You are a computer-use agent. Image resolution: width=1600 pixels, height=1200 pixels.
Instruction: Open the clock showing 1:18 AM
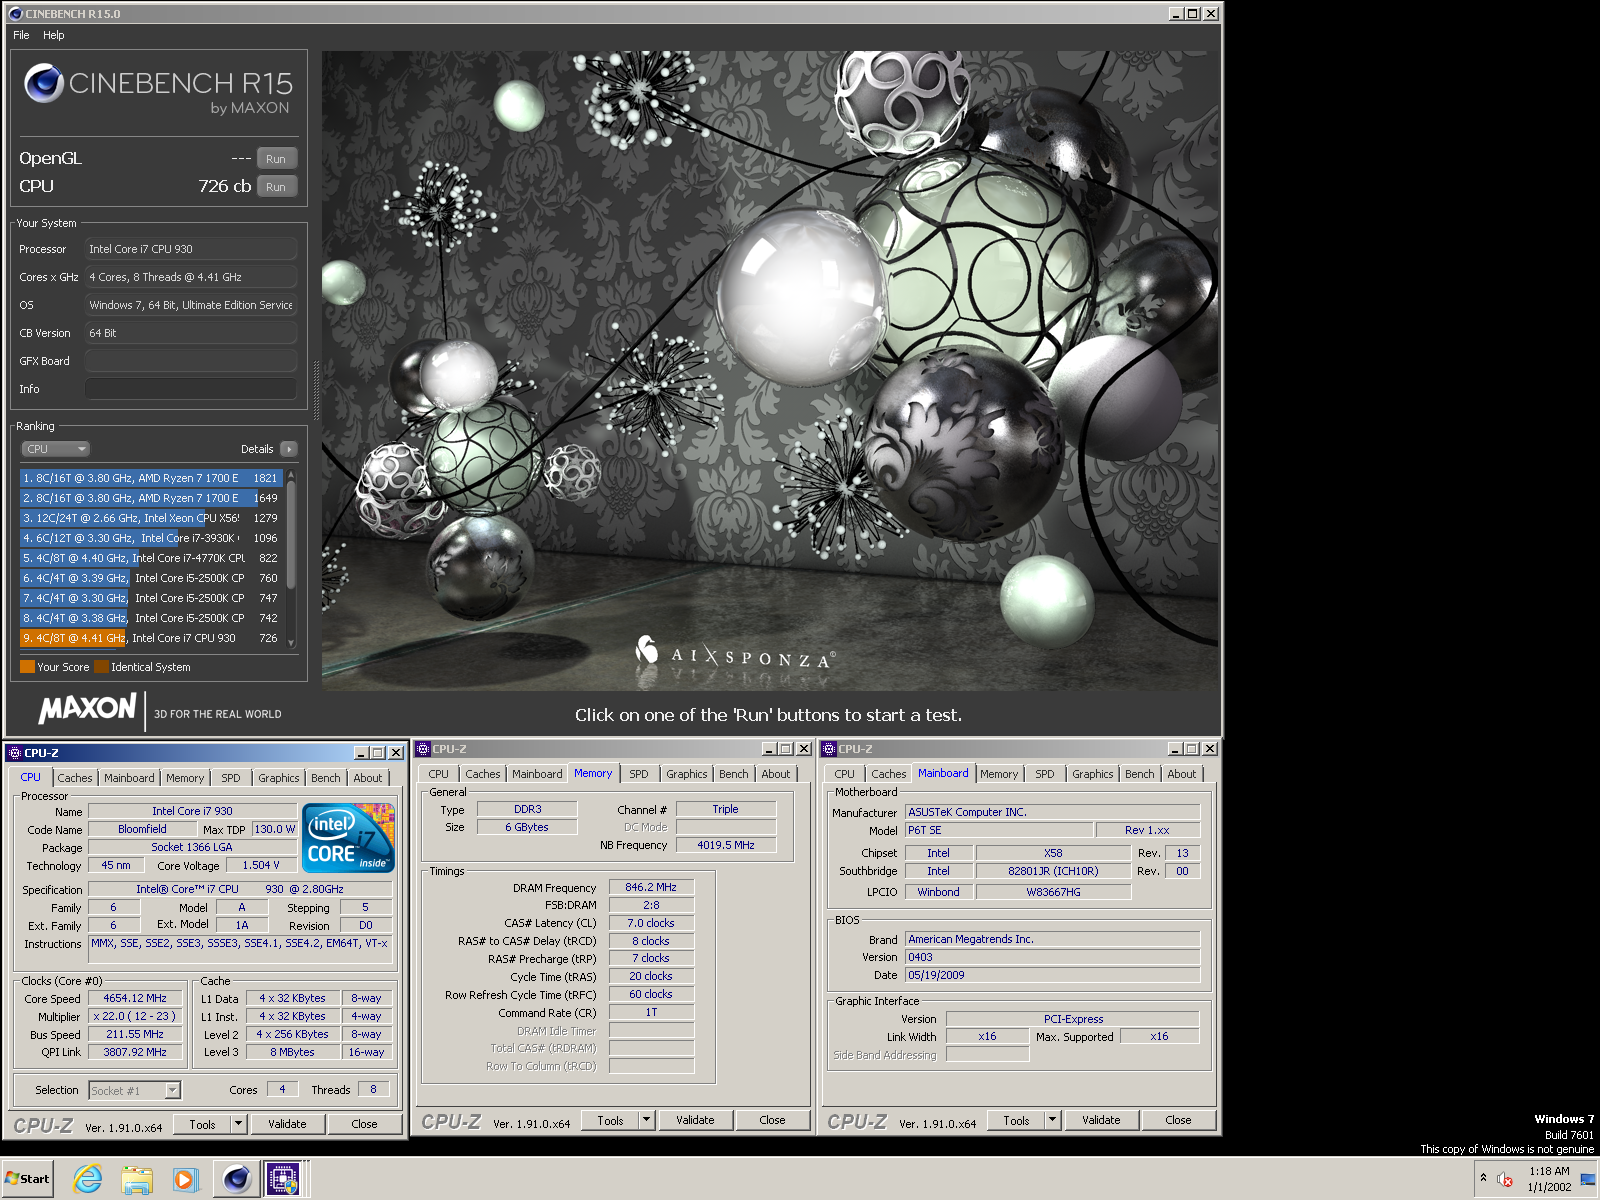tap(1549, 1179)
